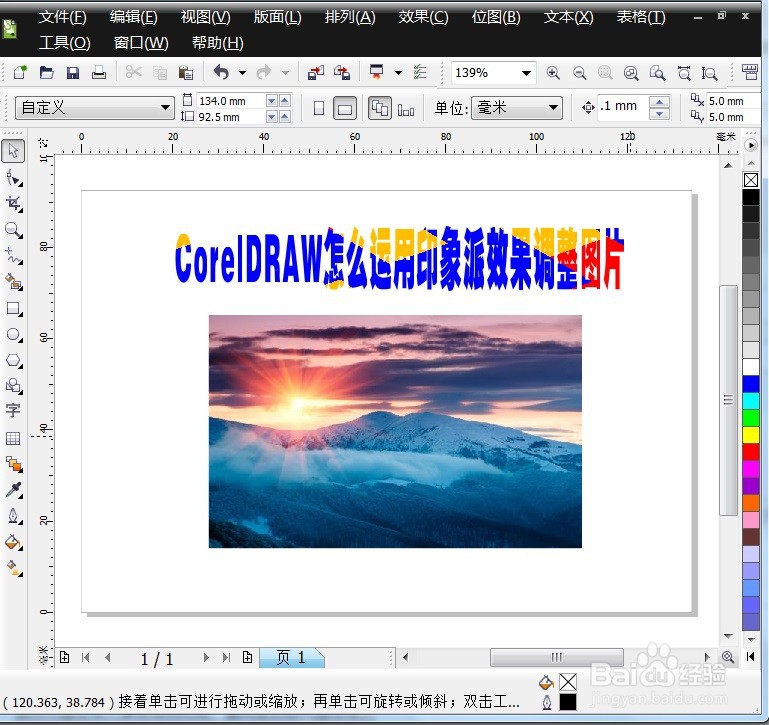Select the Pick tool in toolbox
This screenshot has height=725, width=769.
click(x=13, y=151)
